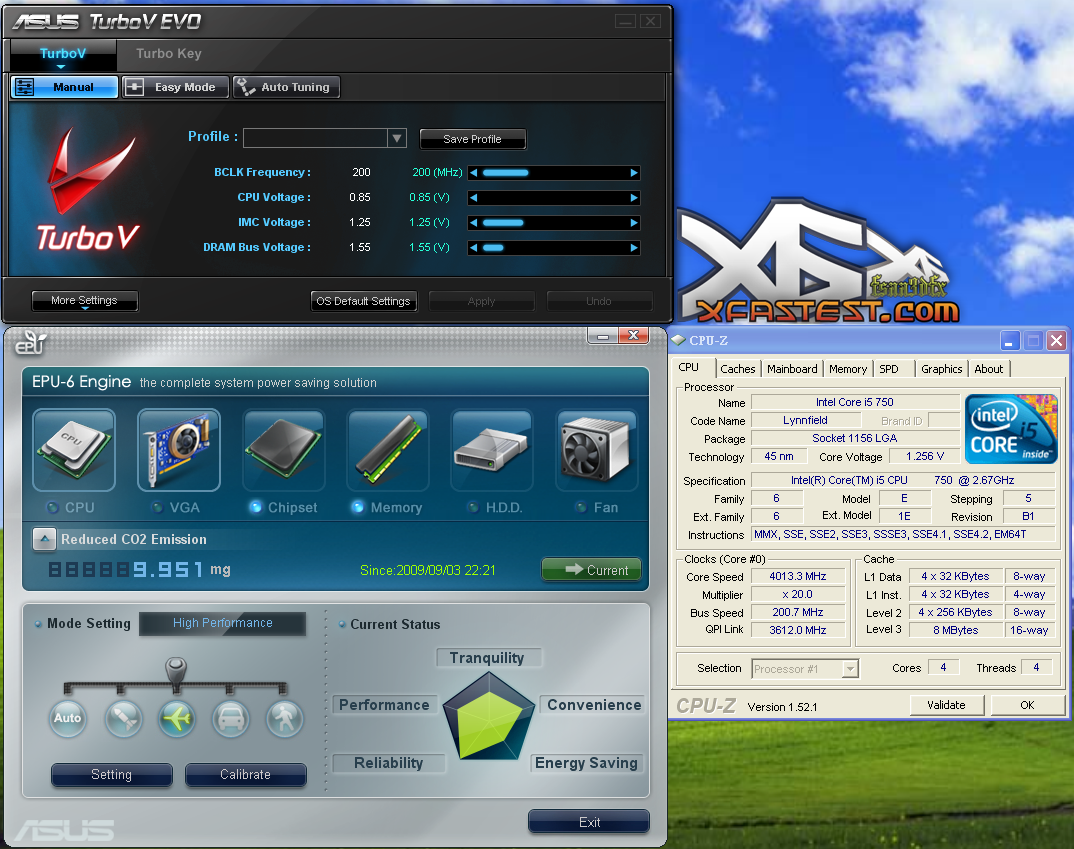Choose the airplane High Performance mode icon
Screen dimensions: 1074x849
click(x=177, y=718)
